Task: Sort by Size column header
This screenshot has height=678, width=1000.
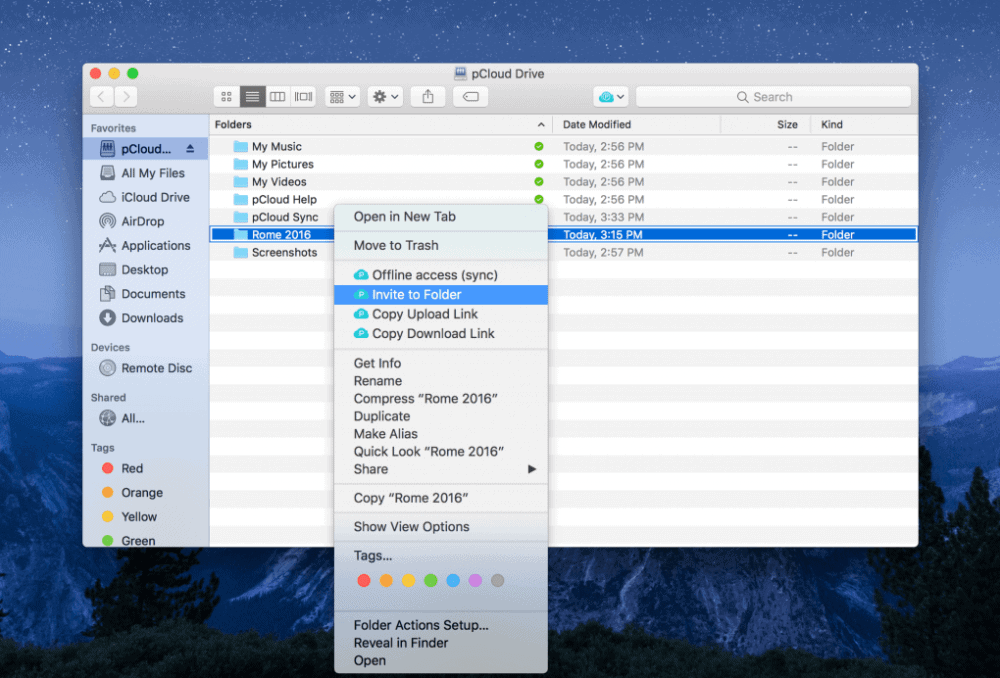Action: 765,124
